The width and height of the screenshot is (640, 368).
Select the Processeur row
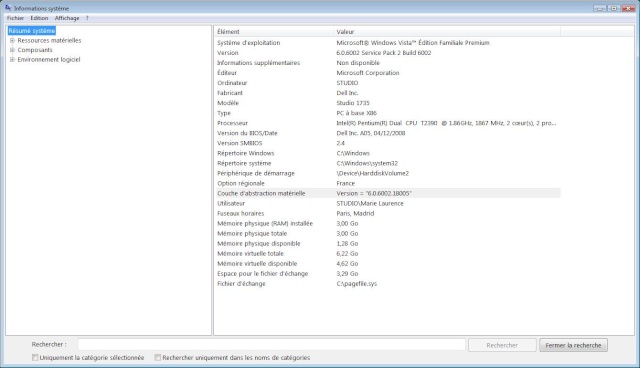[x=387, y=123]
